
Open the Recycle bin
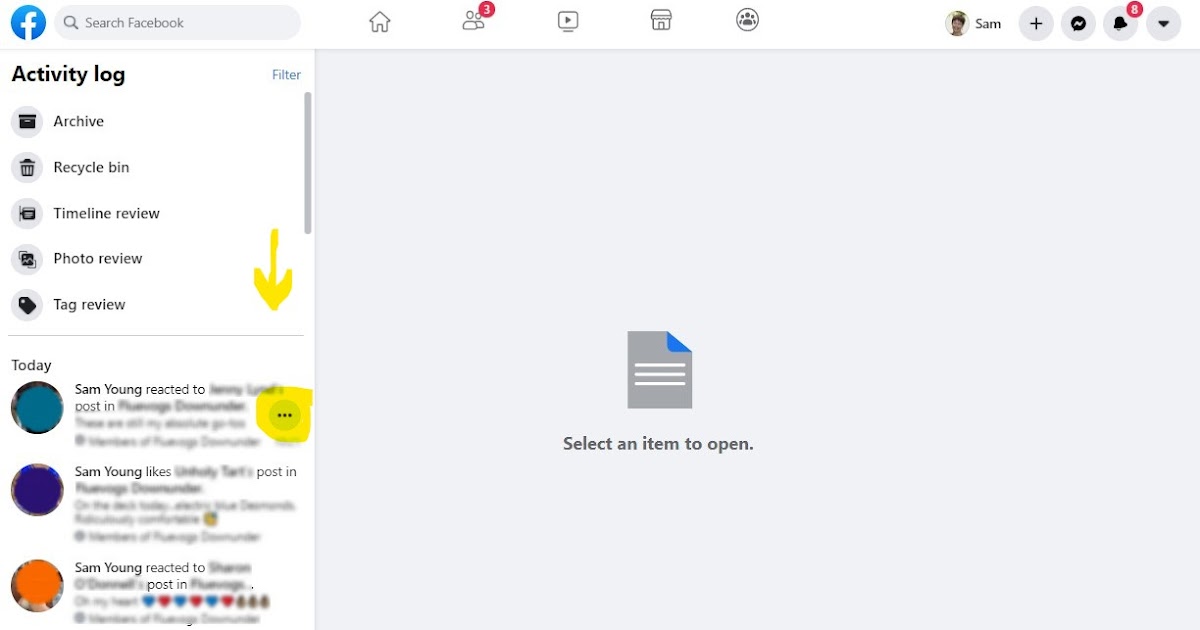pos(91,167)
